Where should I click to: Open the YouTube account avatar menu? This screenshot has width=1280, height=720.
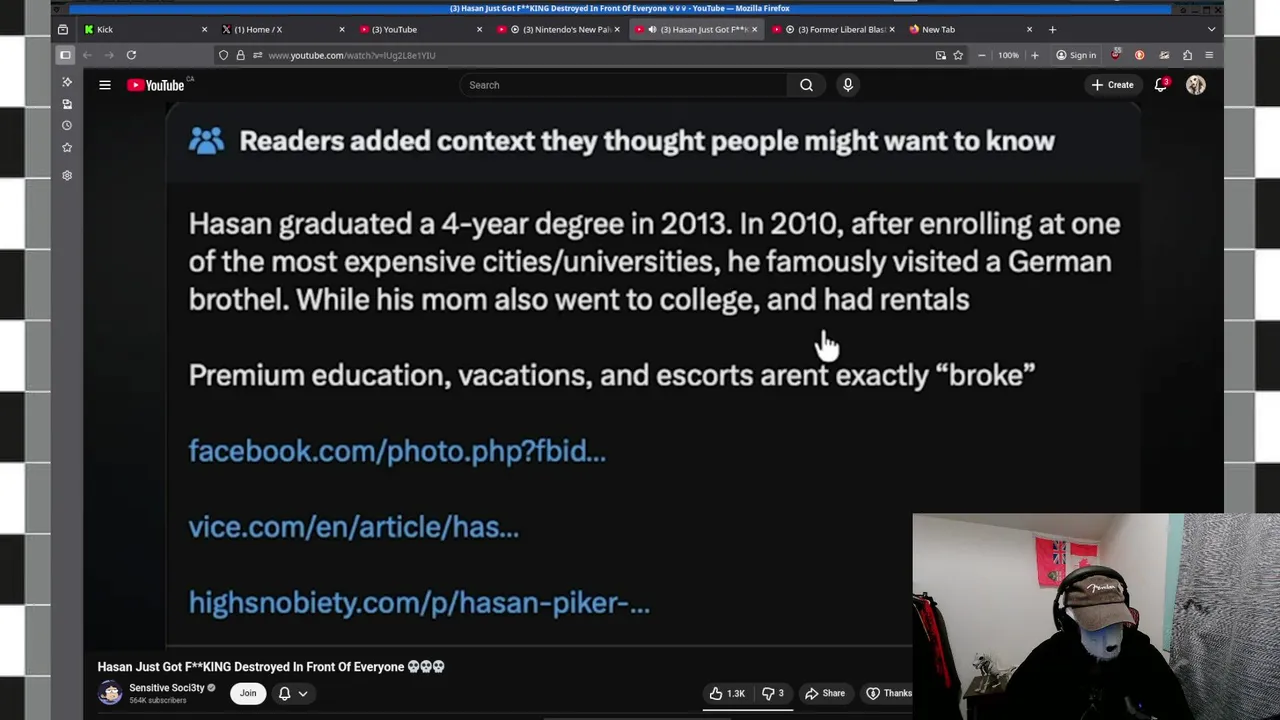pyautogui.click(x=1196, y=85)
